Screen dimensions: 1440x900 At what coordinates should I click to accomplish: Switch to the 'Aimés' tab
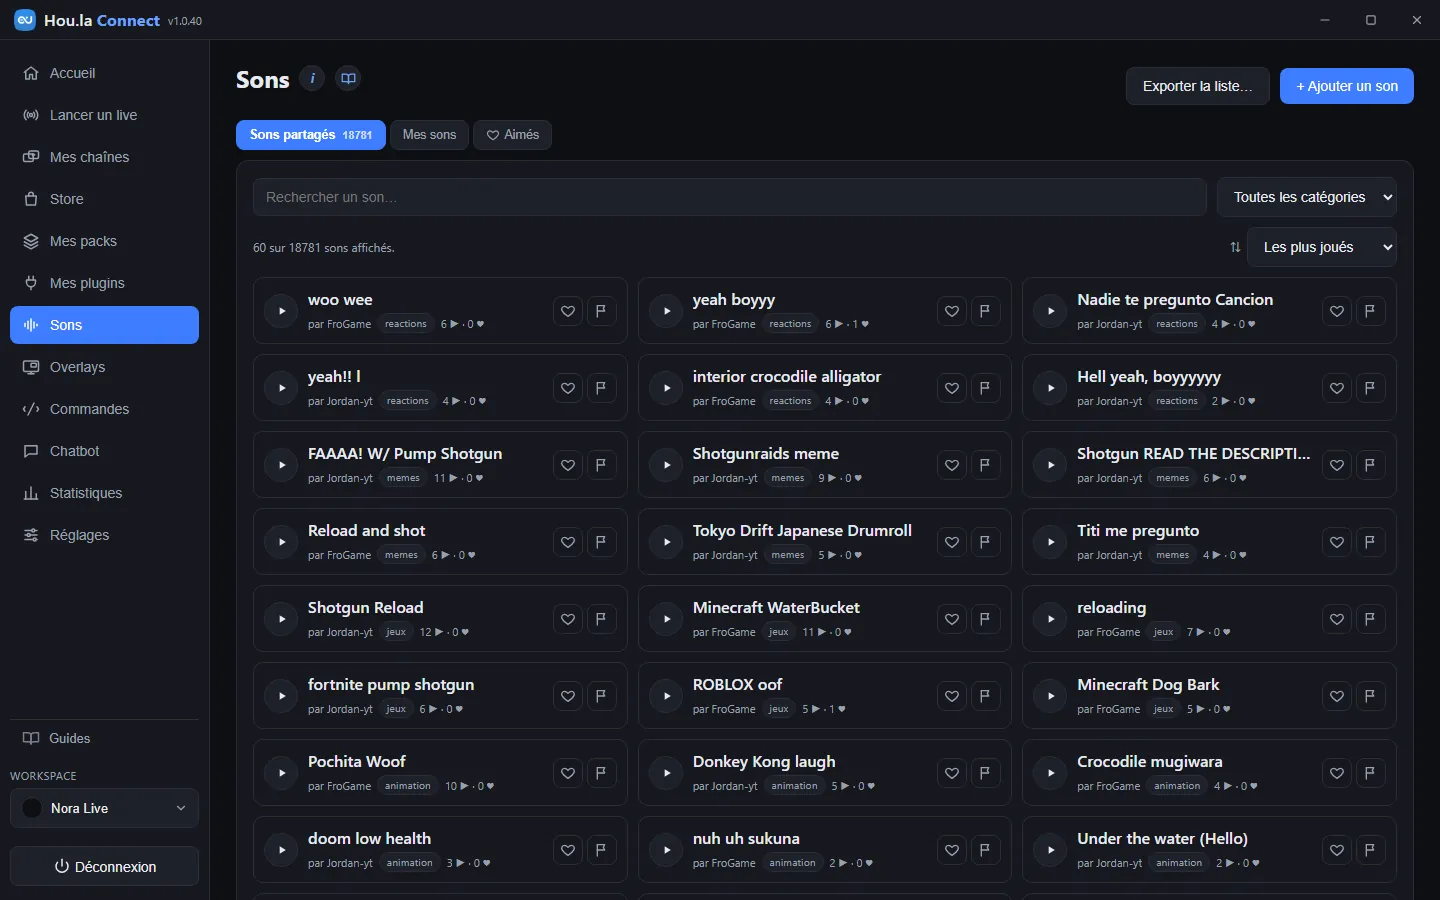(512, 135)
